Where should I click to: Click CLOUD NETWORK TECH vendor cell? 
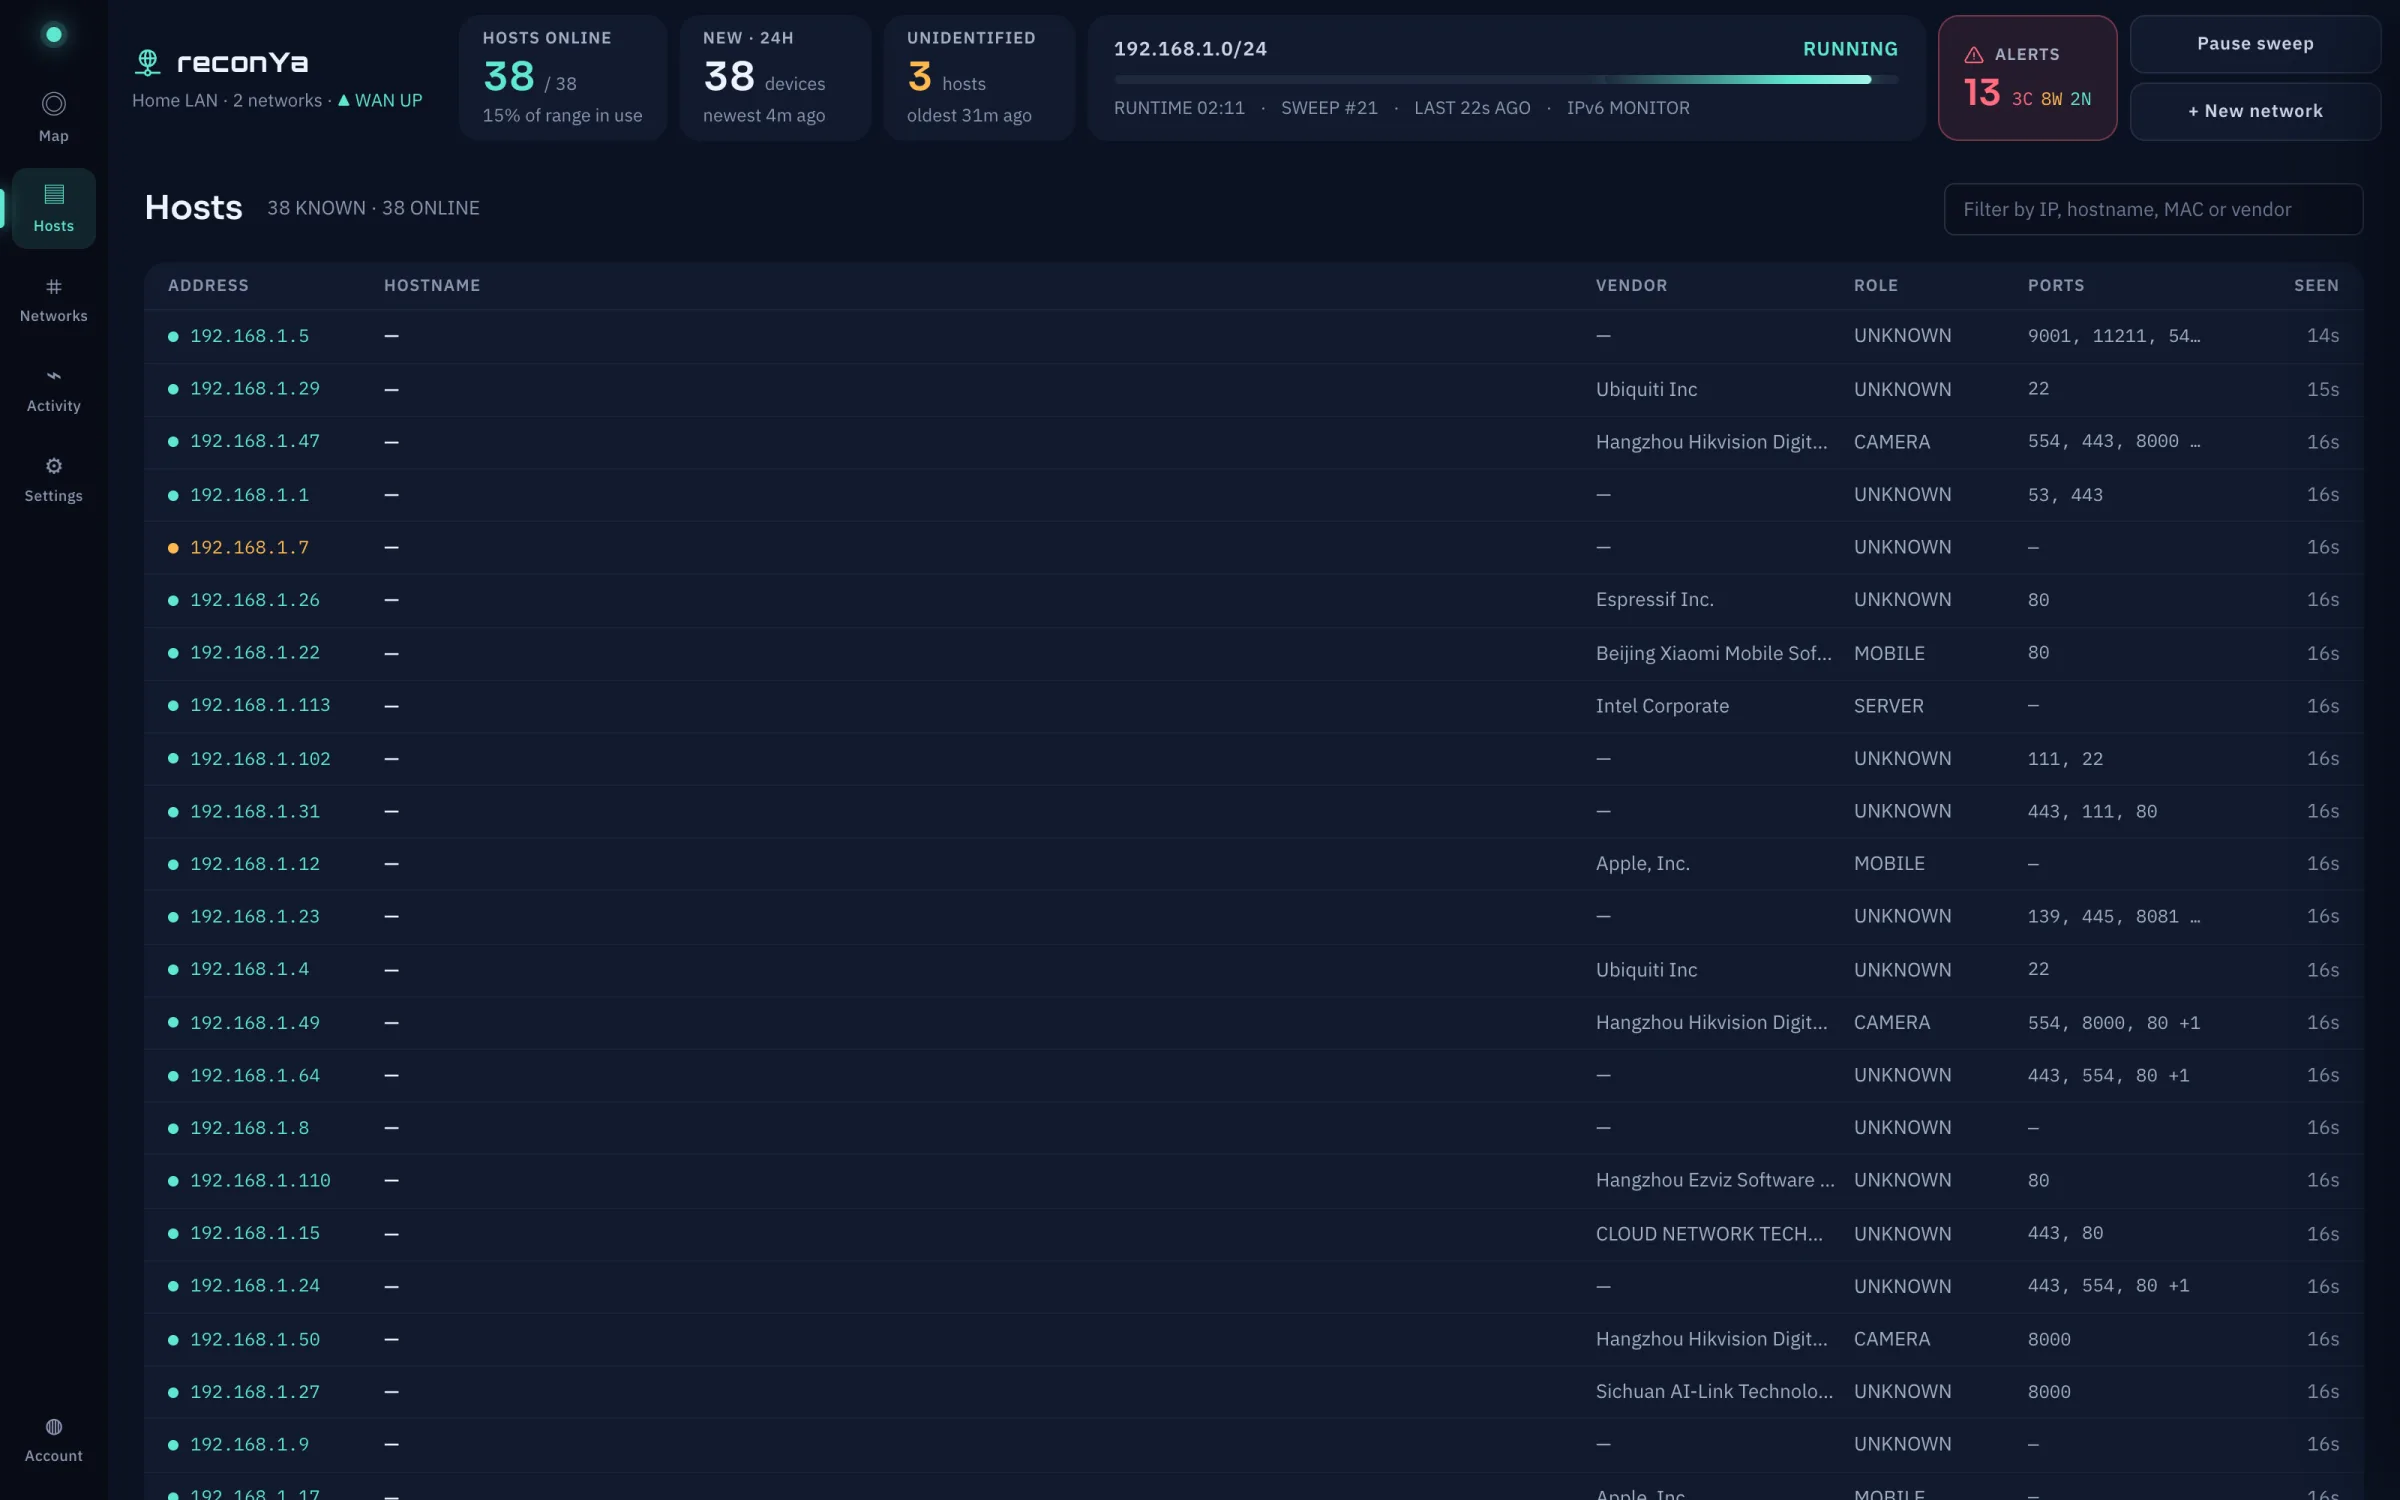pos(1709,1234)
